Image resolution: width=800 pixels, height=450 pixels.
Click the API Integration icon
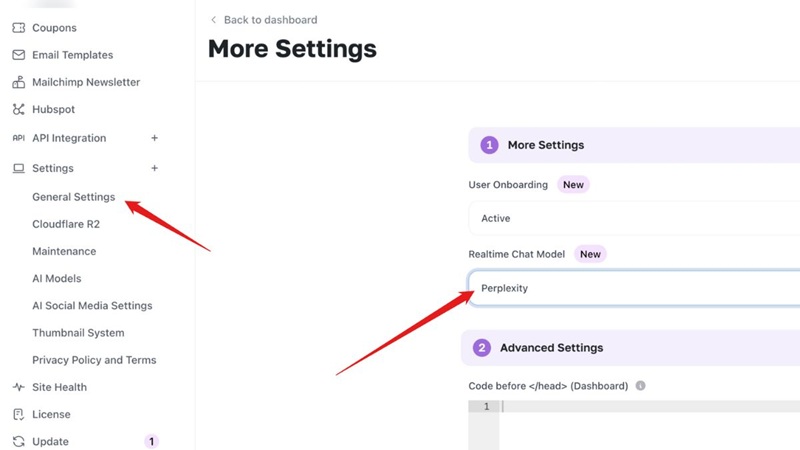(x=18, y=138)
